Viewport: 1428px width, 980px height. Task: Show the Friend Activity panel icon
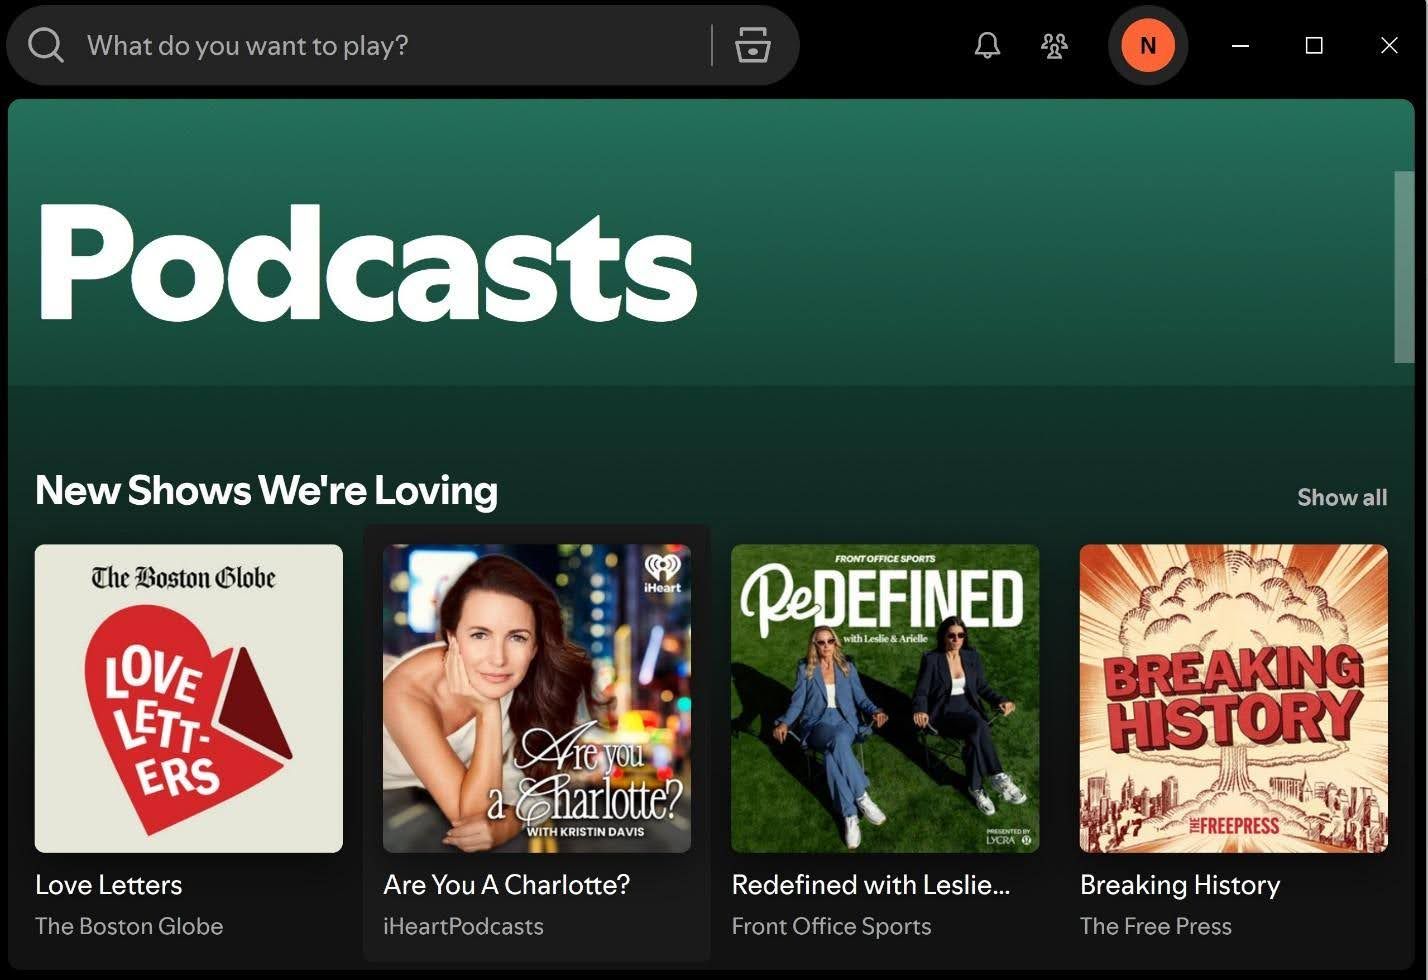coord(1054,45)
